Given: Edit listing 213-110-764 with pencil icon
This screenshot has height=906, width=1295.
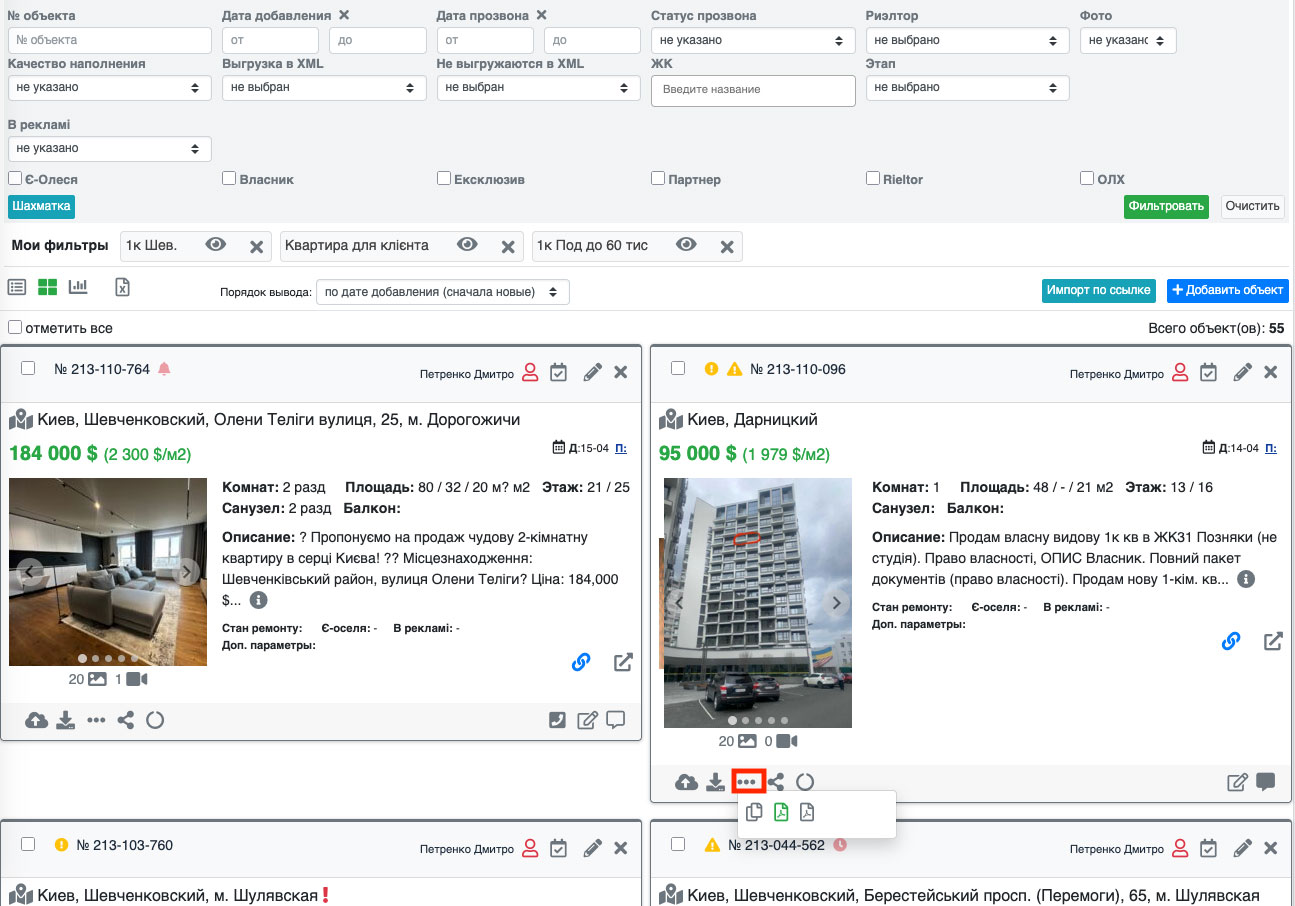Looking at the screenshot, I should pos(592,372).
